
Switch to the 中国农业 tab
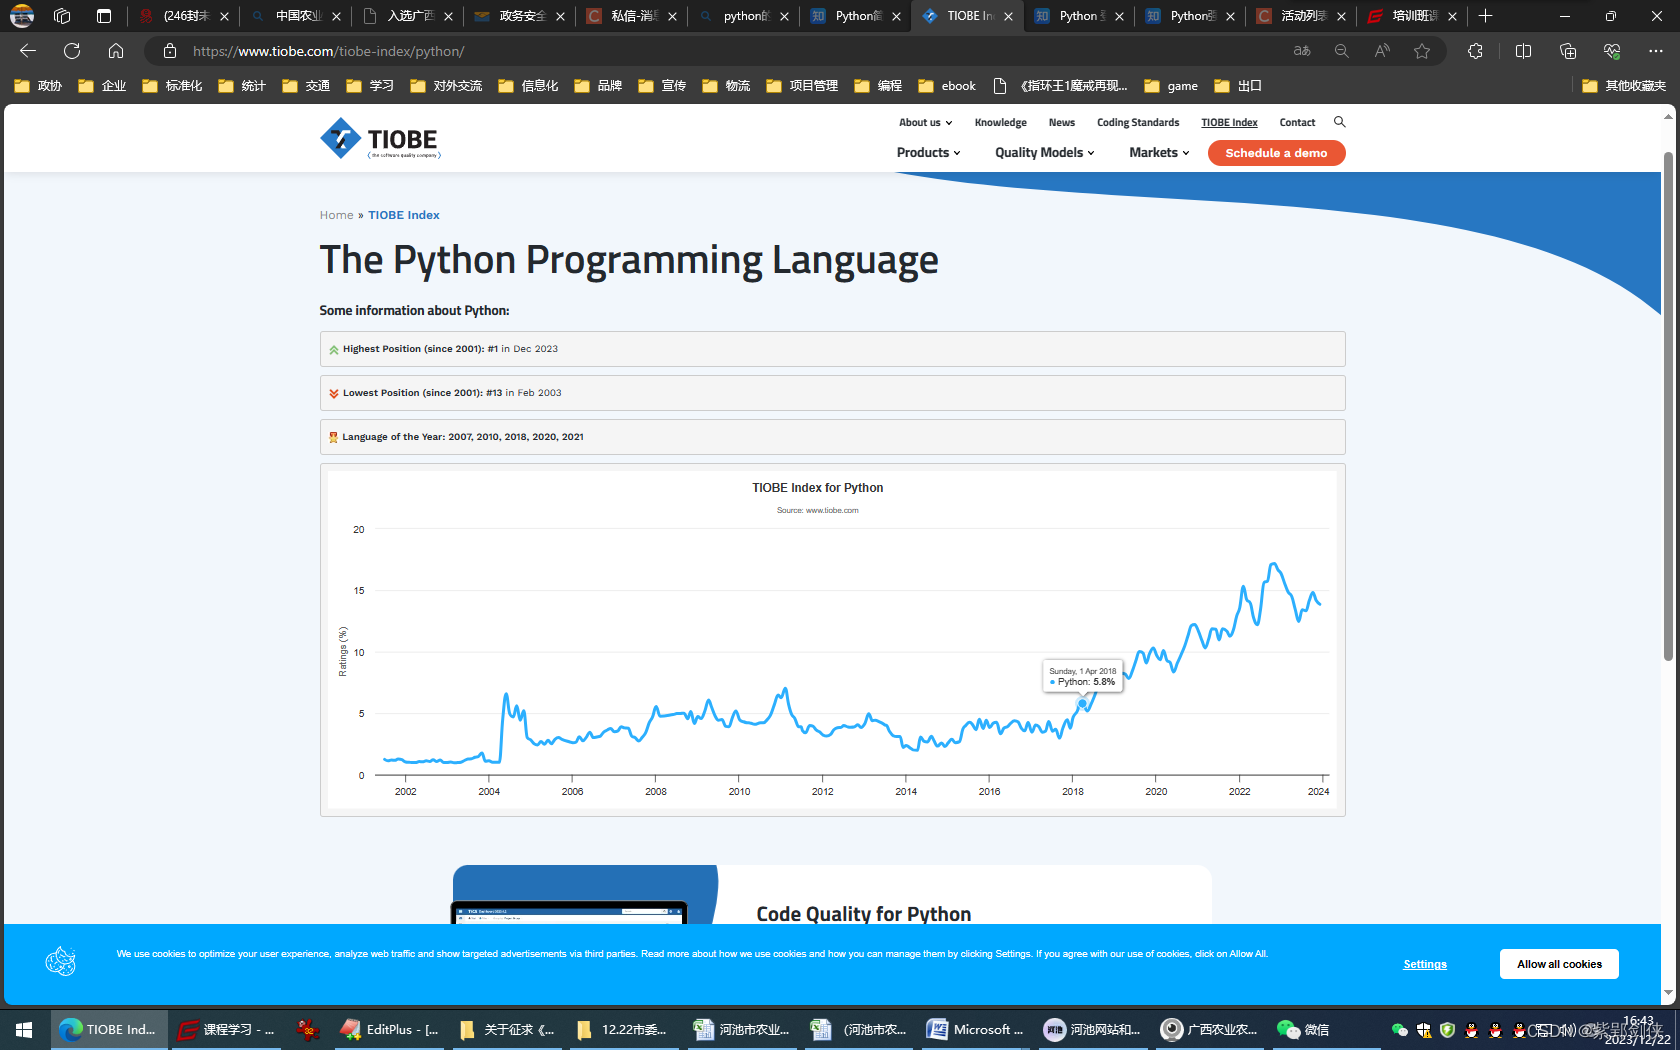296,16
